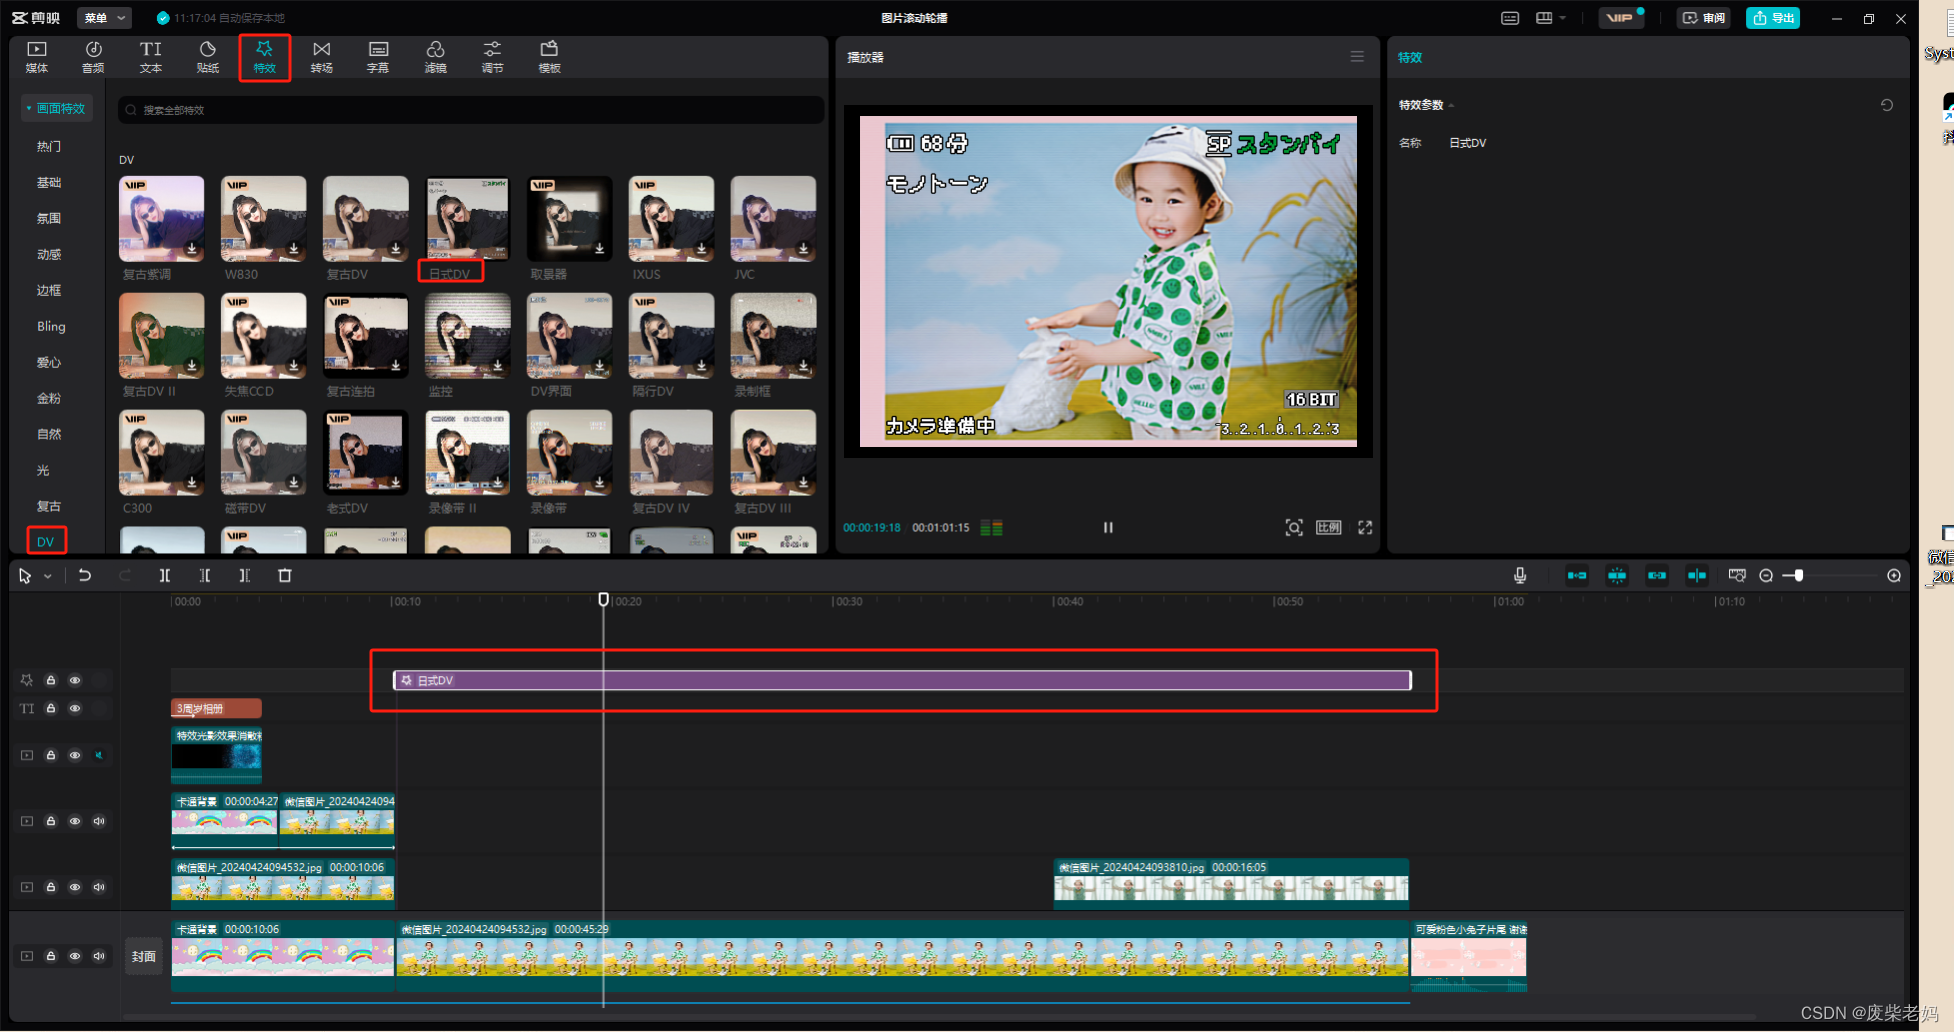Click the undo arrow in timeline toolbar
This screenshot has width=1954, height=1032.
click(85, 576)
